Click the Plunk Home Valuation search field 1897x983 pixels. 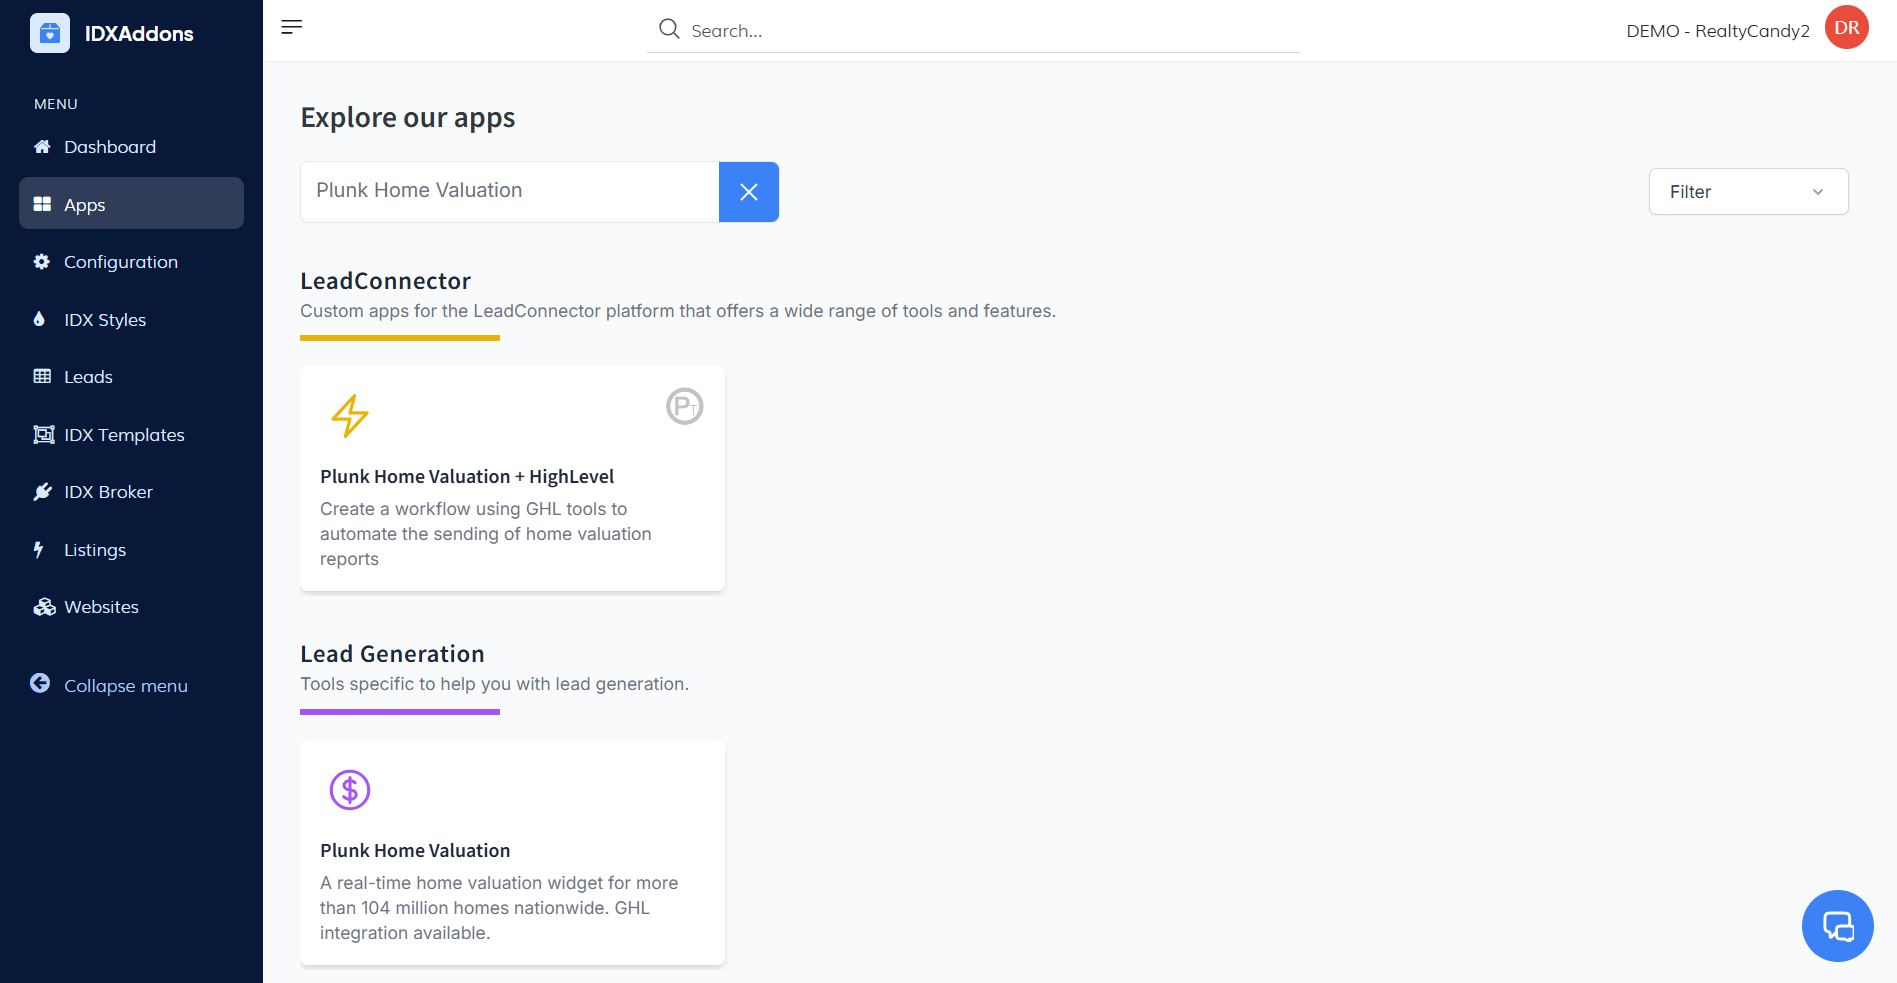point(509,191)
